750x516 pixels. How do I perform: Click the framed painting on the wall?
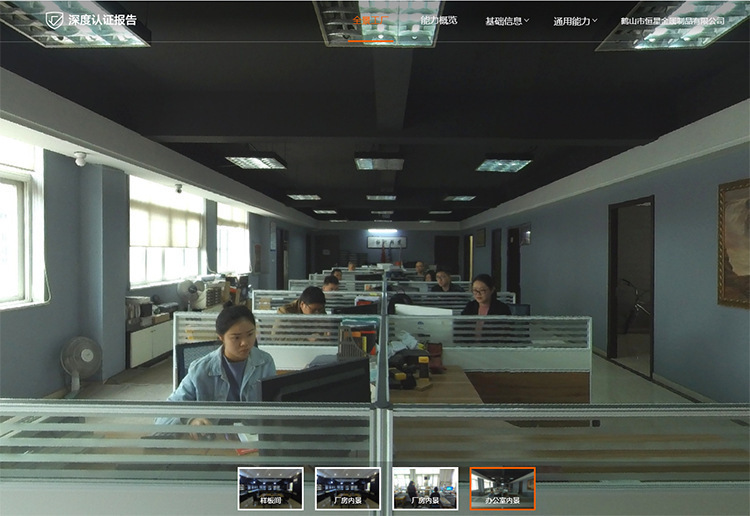[734, 244]
